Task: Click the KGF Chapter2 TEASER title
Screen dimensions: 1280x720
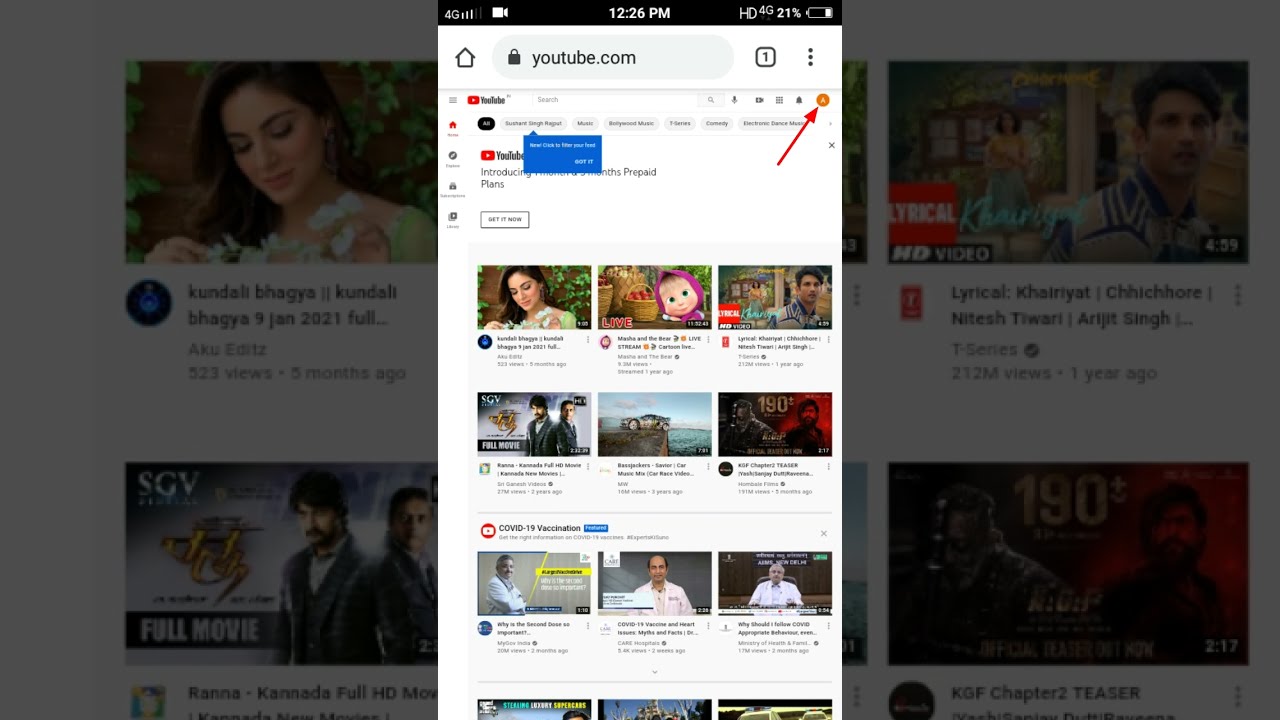Action: pos(778,470)
